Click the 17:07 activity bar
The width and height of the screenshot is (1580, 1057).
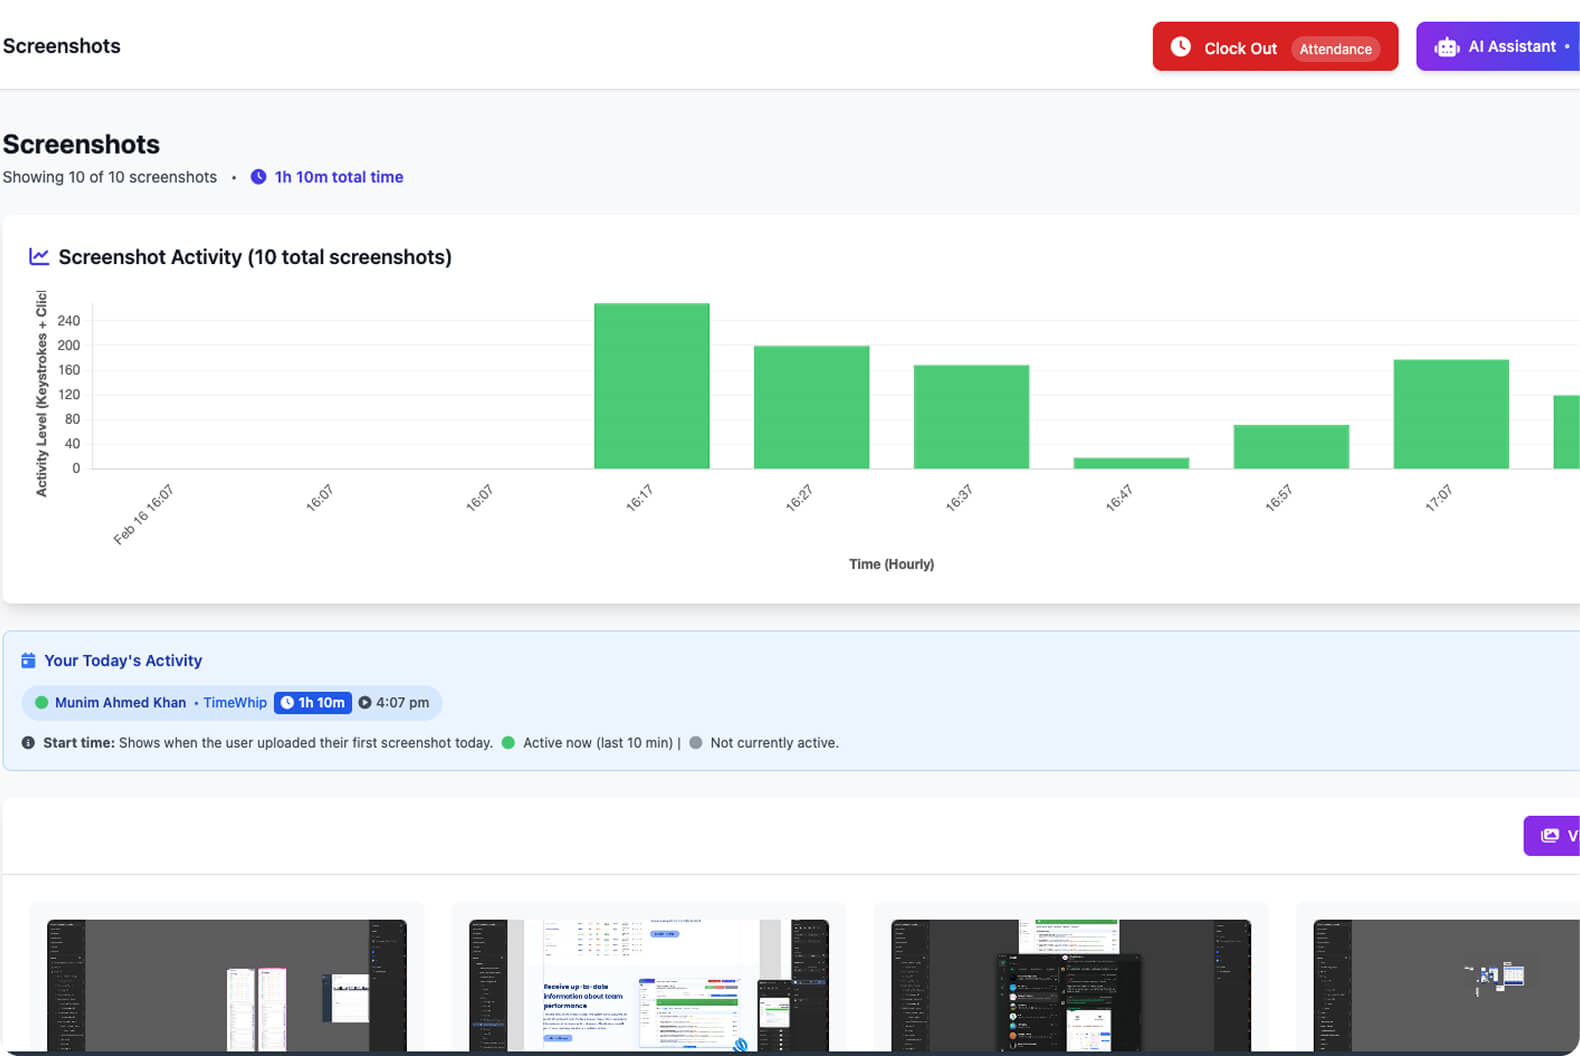point(1450,414)
